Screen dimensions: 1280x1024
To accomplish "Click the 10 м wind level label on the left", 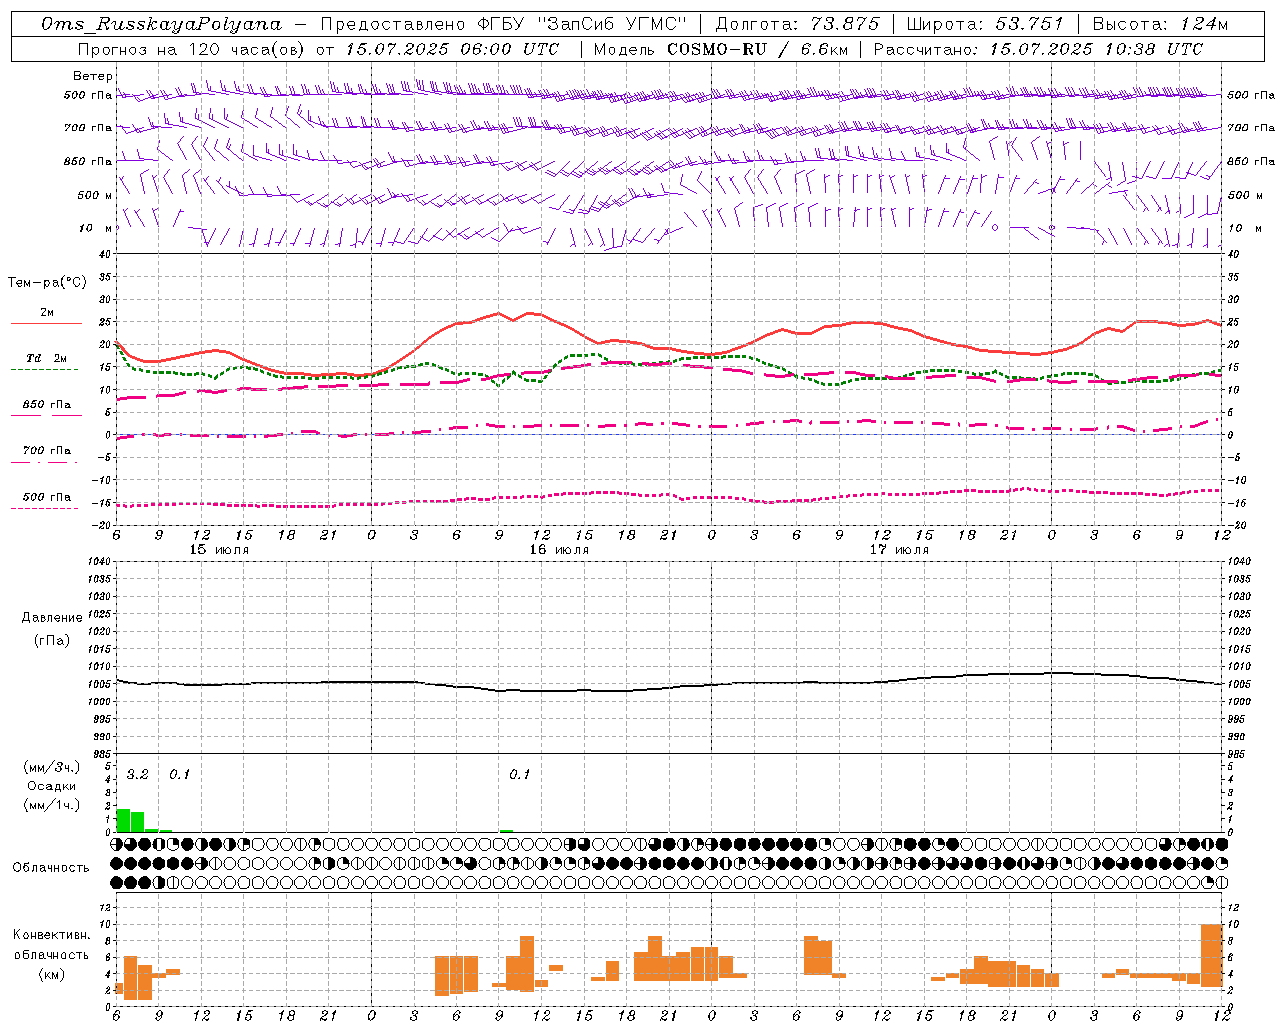I will [95, 228].
